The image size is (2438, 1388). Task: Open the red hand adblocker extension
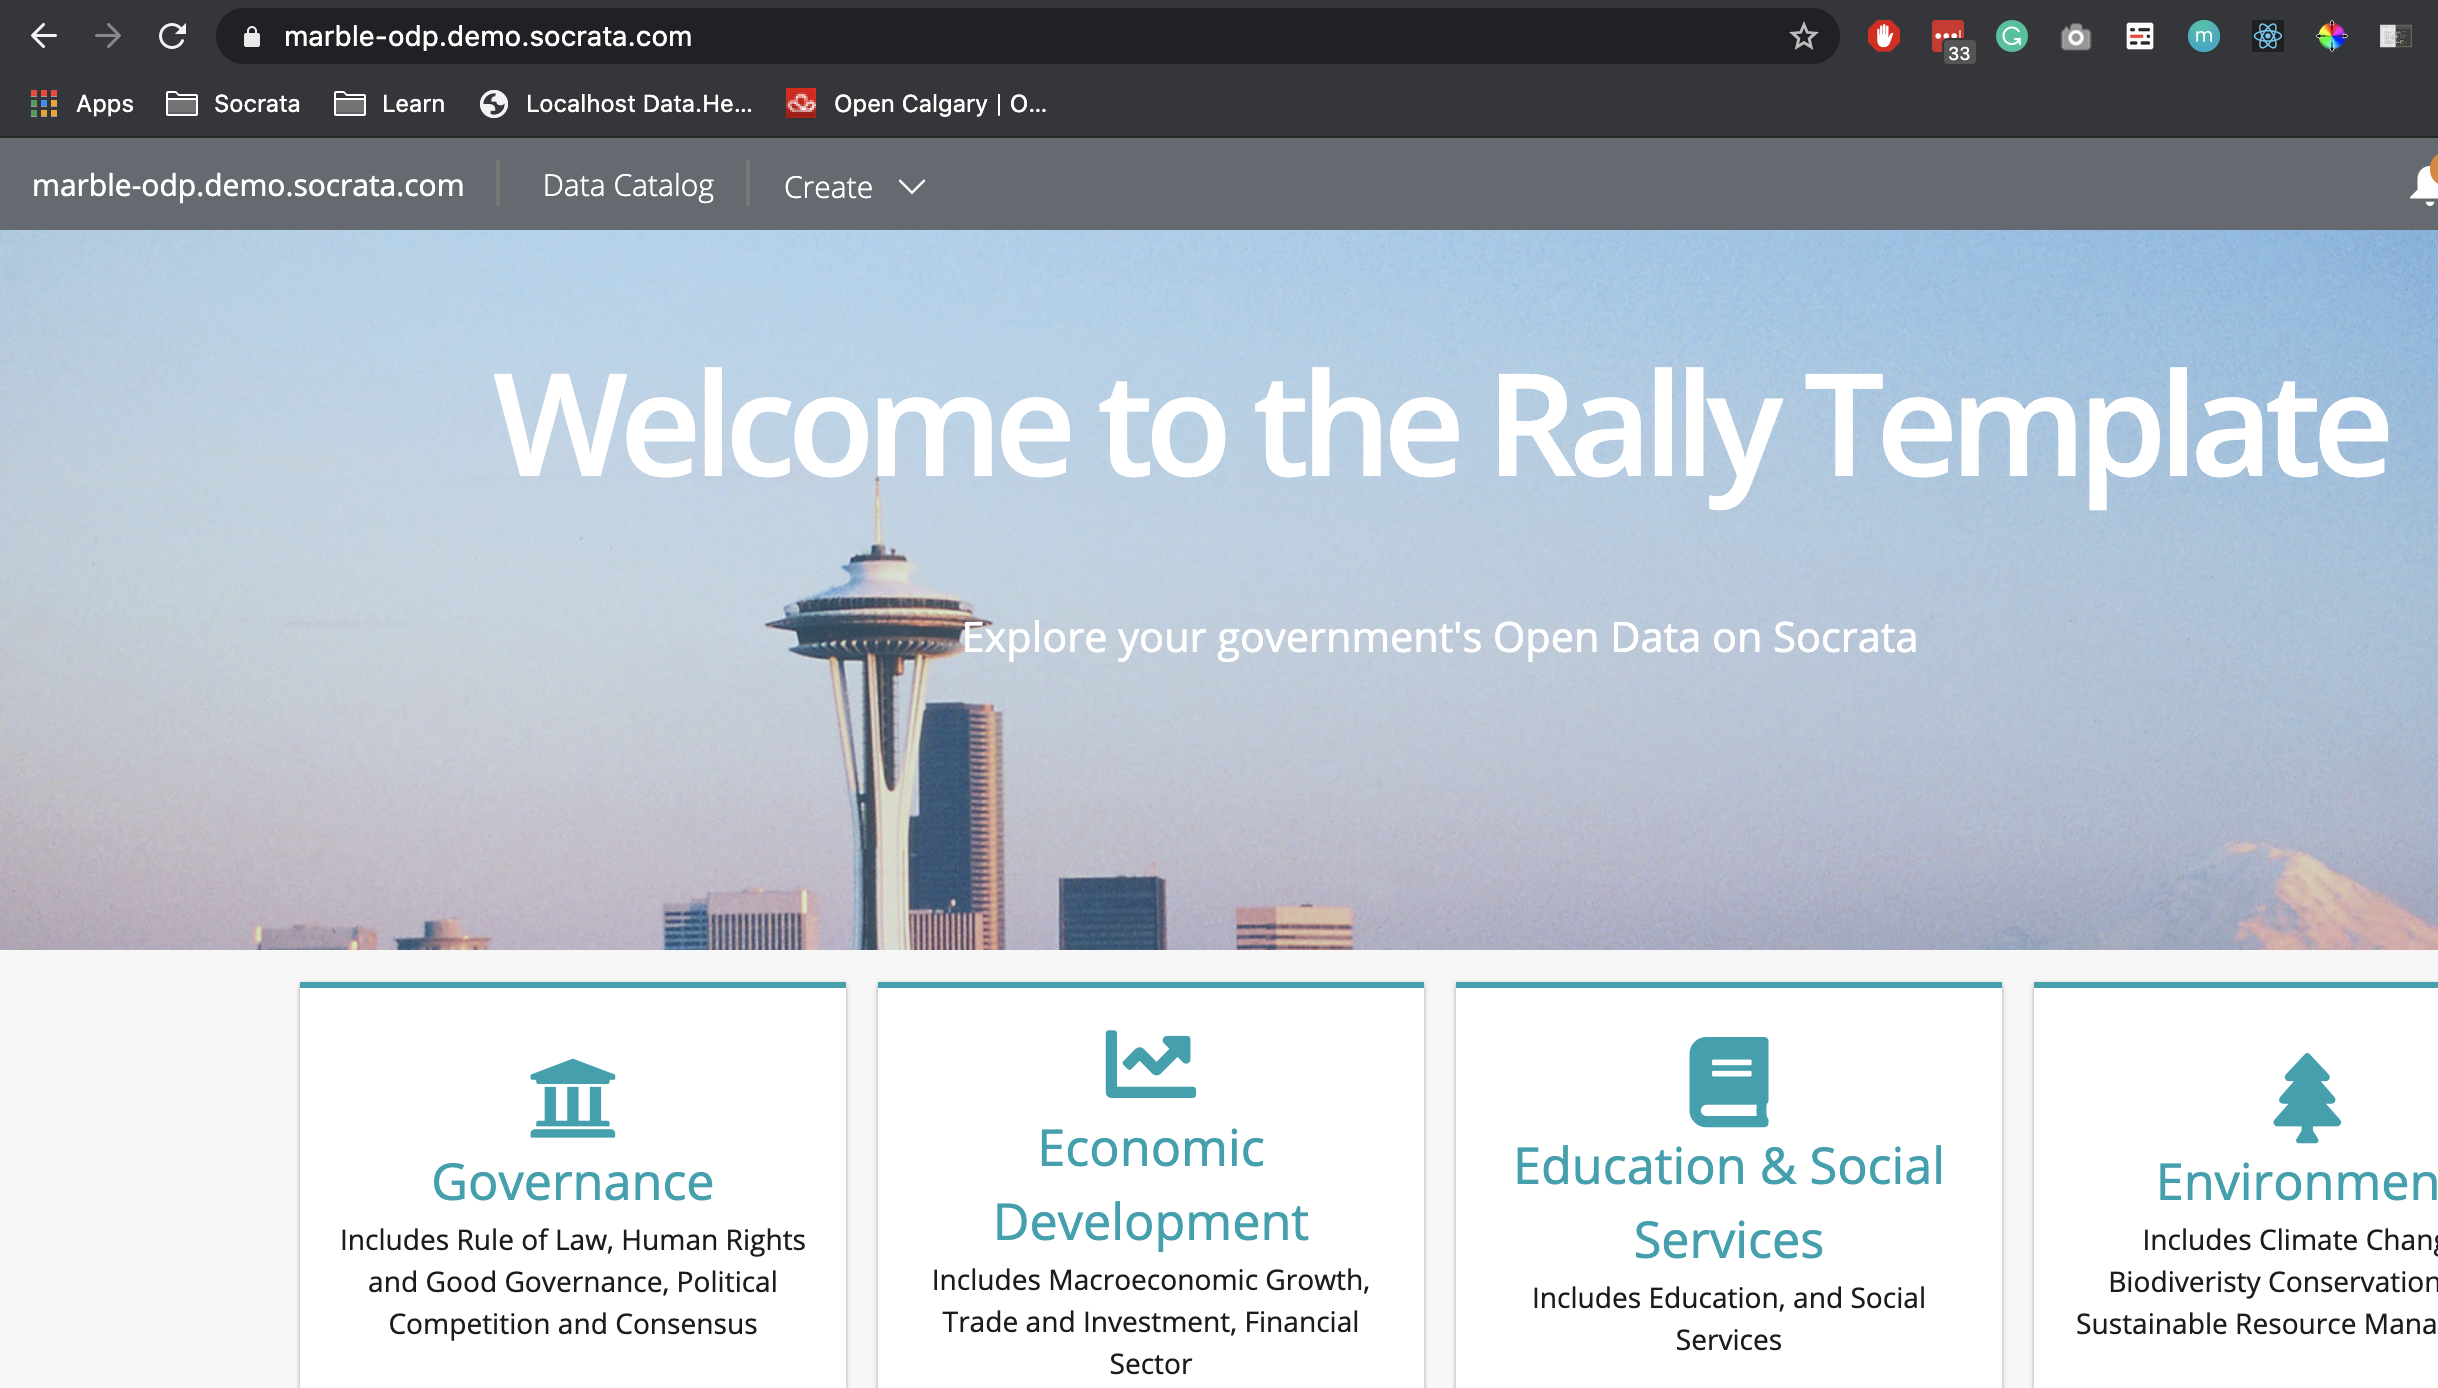click(1883, 37)
